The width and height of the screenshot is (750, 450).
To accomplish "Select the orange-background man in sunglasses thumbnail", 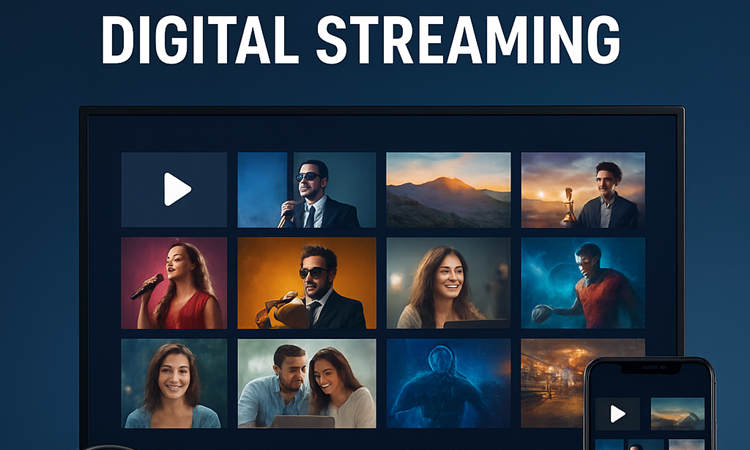I will (306, 283).
